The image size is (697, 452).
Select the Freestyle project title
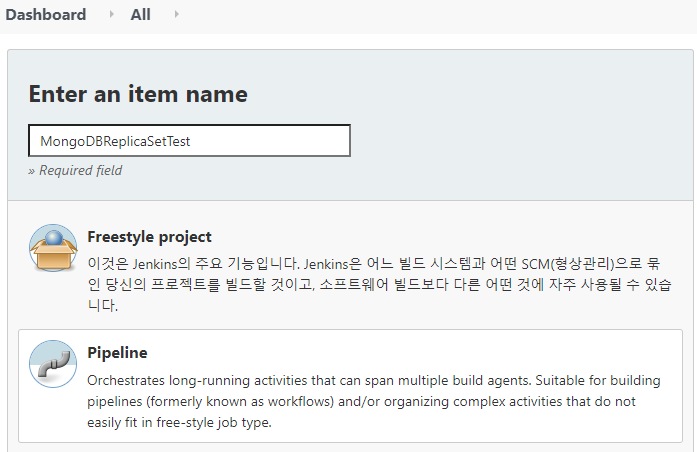(x=149, y=237)
